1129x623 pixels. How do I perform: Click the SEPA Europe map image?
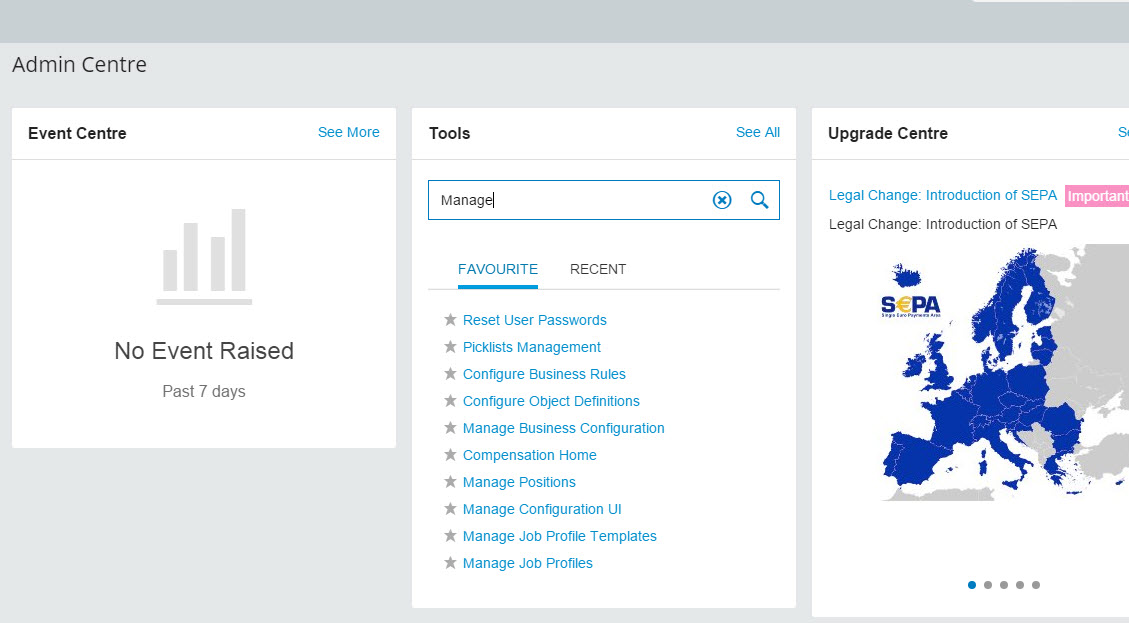pyautogui.click(x=1005, y=372)
